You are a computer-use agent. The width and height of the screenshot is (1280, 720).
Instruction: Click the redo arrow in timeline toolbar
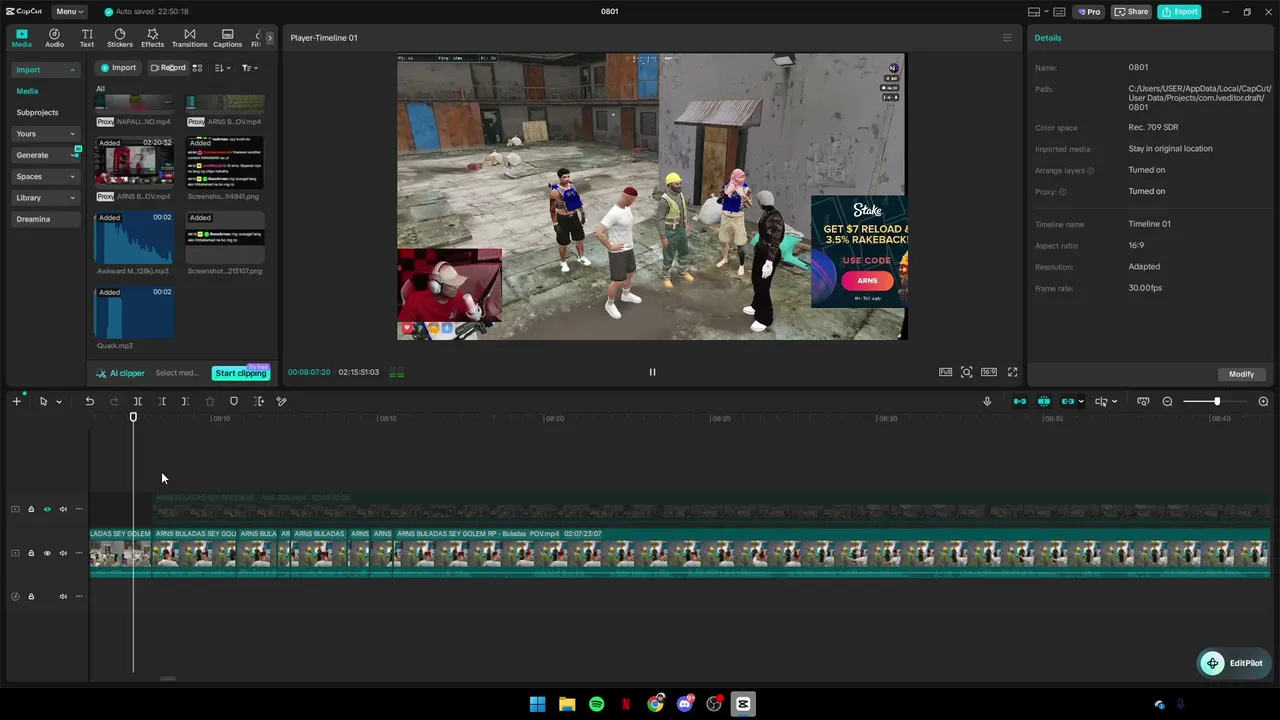pos(114,401)
